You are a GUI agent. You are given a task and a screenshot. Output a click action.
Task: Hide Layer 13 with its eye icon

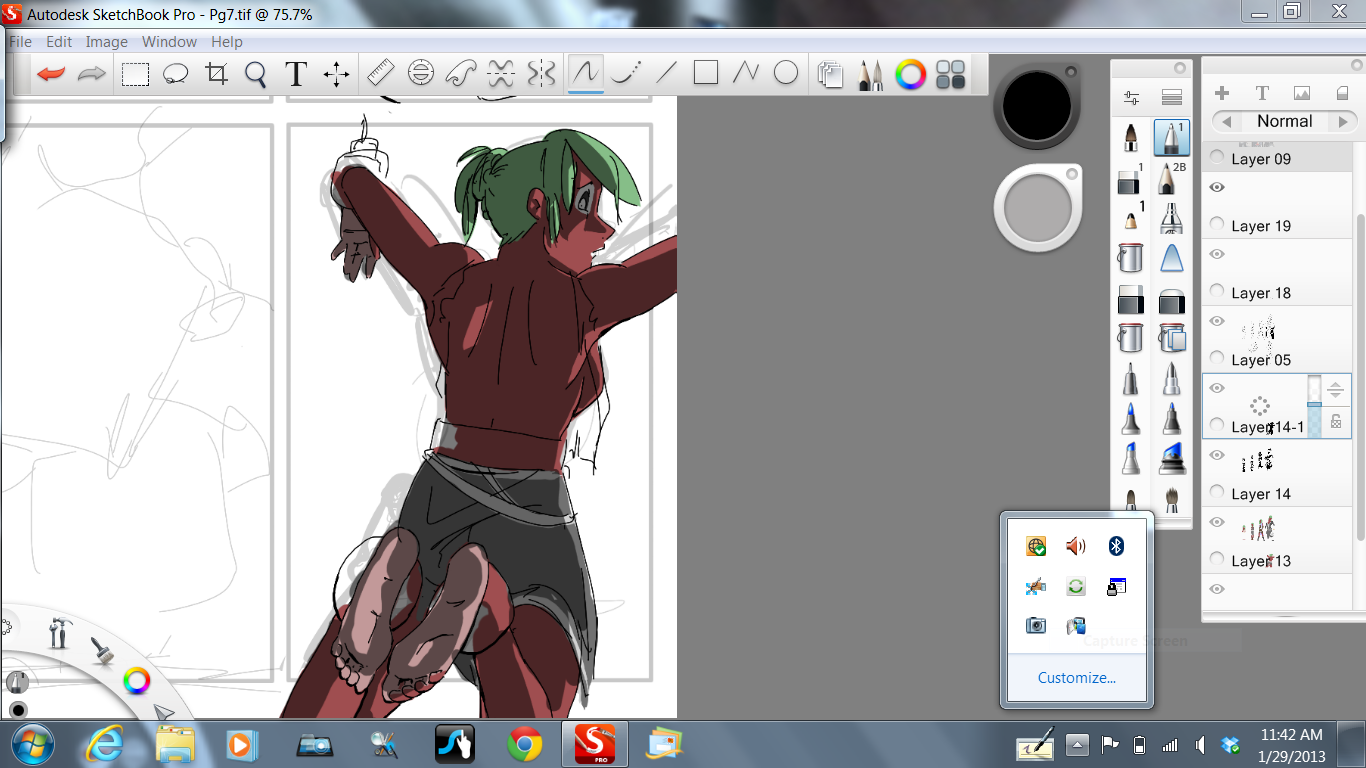[1217, 522]
